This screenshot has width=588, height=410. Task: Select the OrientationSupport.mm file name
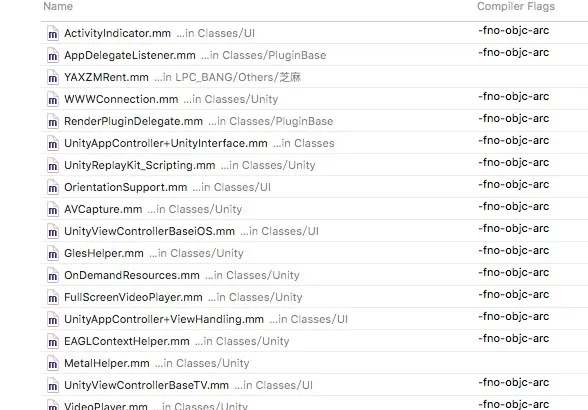click(126, 188)
